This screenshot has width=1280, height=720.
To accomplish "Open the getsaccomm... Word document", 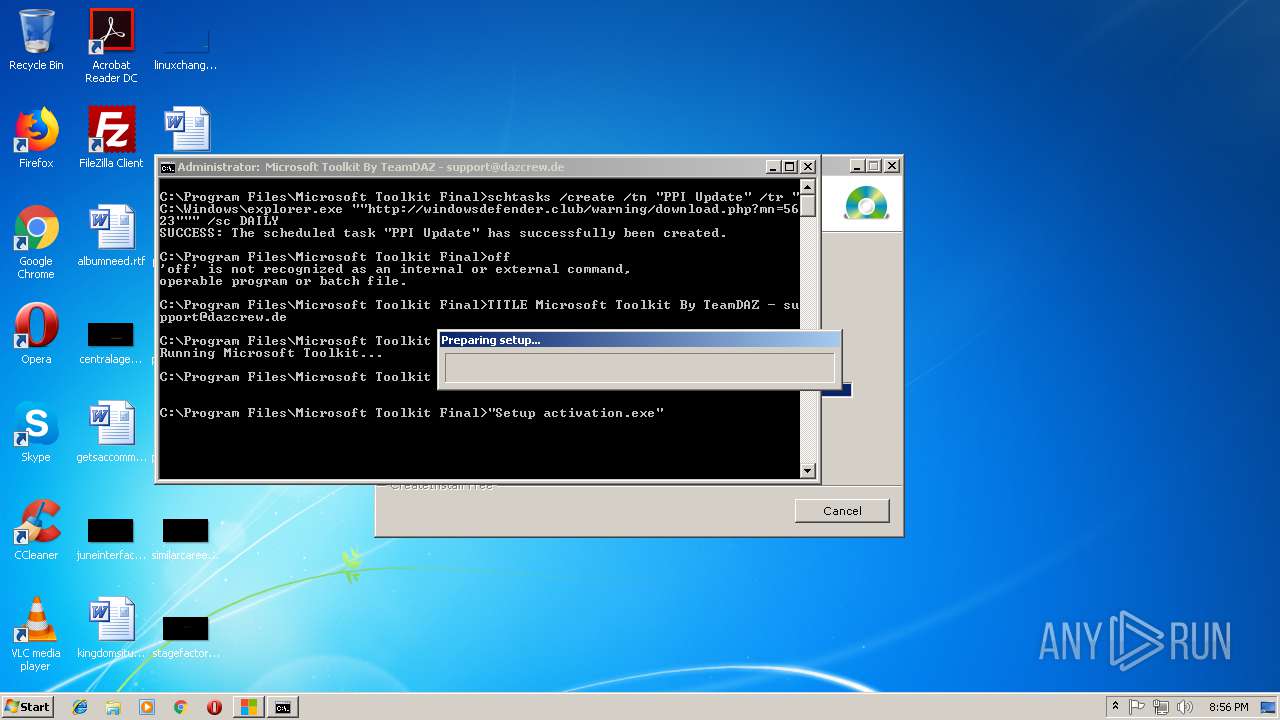I will click(111, 432).
